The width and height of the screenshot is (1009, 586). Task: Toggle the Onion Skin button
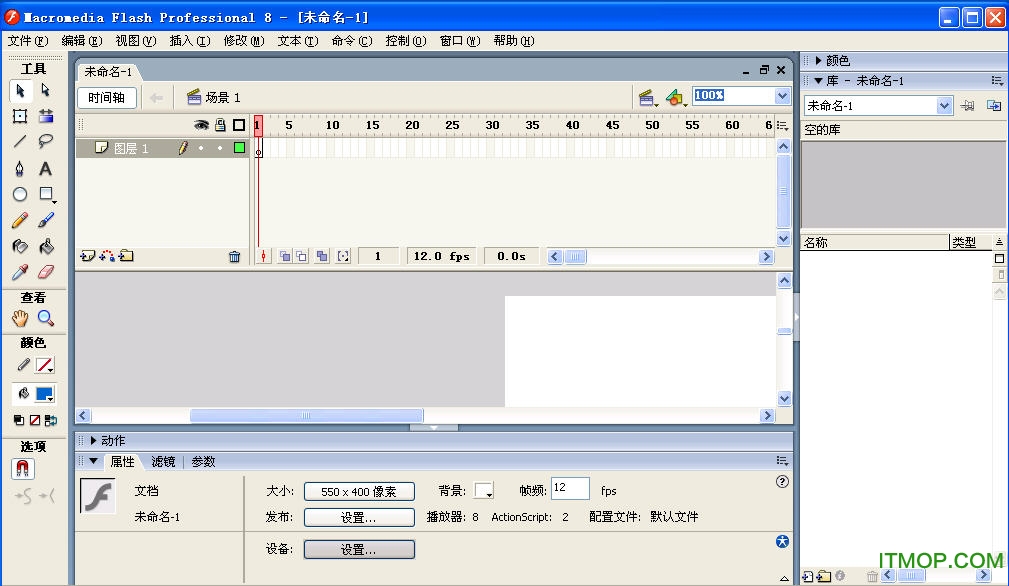pos(284,257)
